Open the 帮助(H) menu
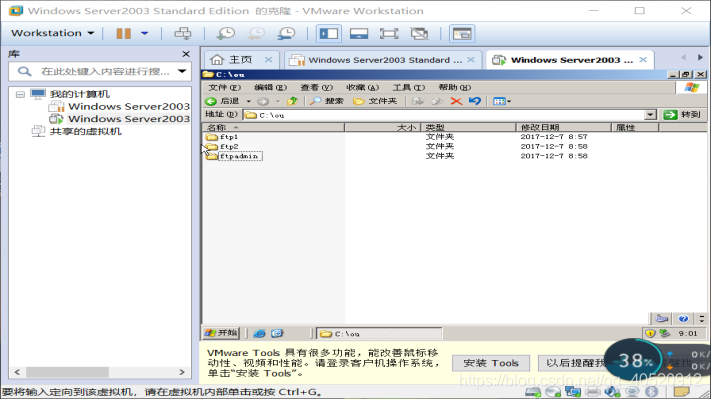 [x=454, y=87]
